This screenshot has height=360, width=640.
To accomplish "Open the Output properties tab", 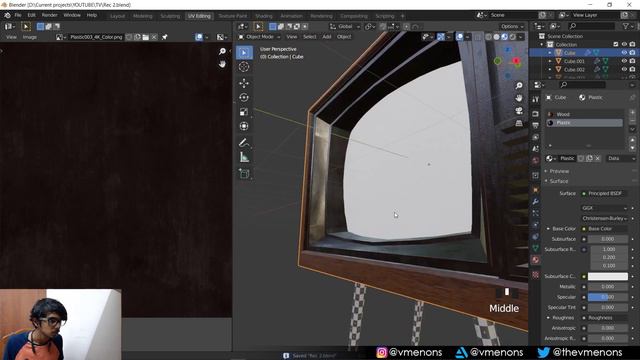I will coord(536,125).
